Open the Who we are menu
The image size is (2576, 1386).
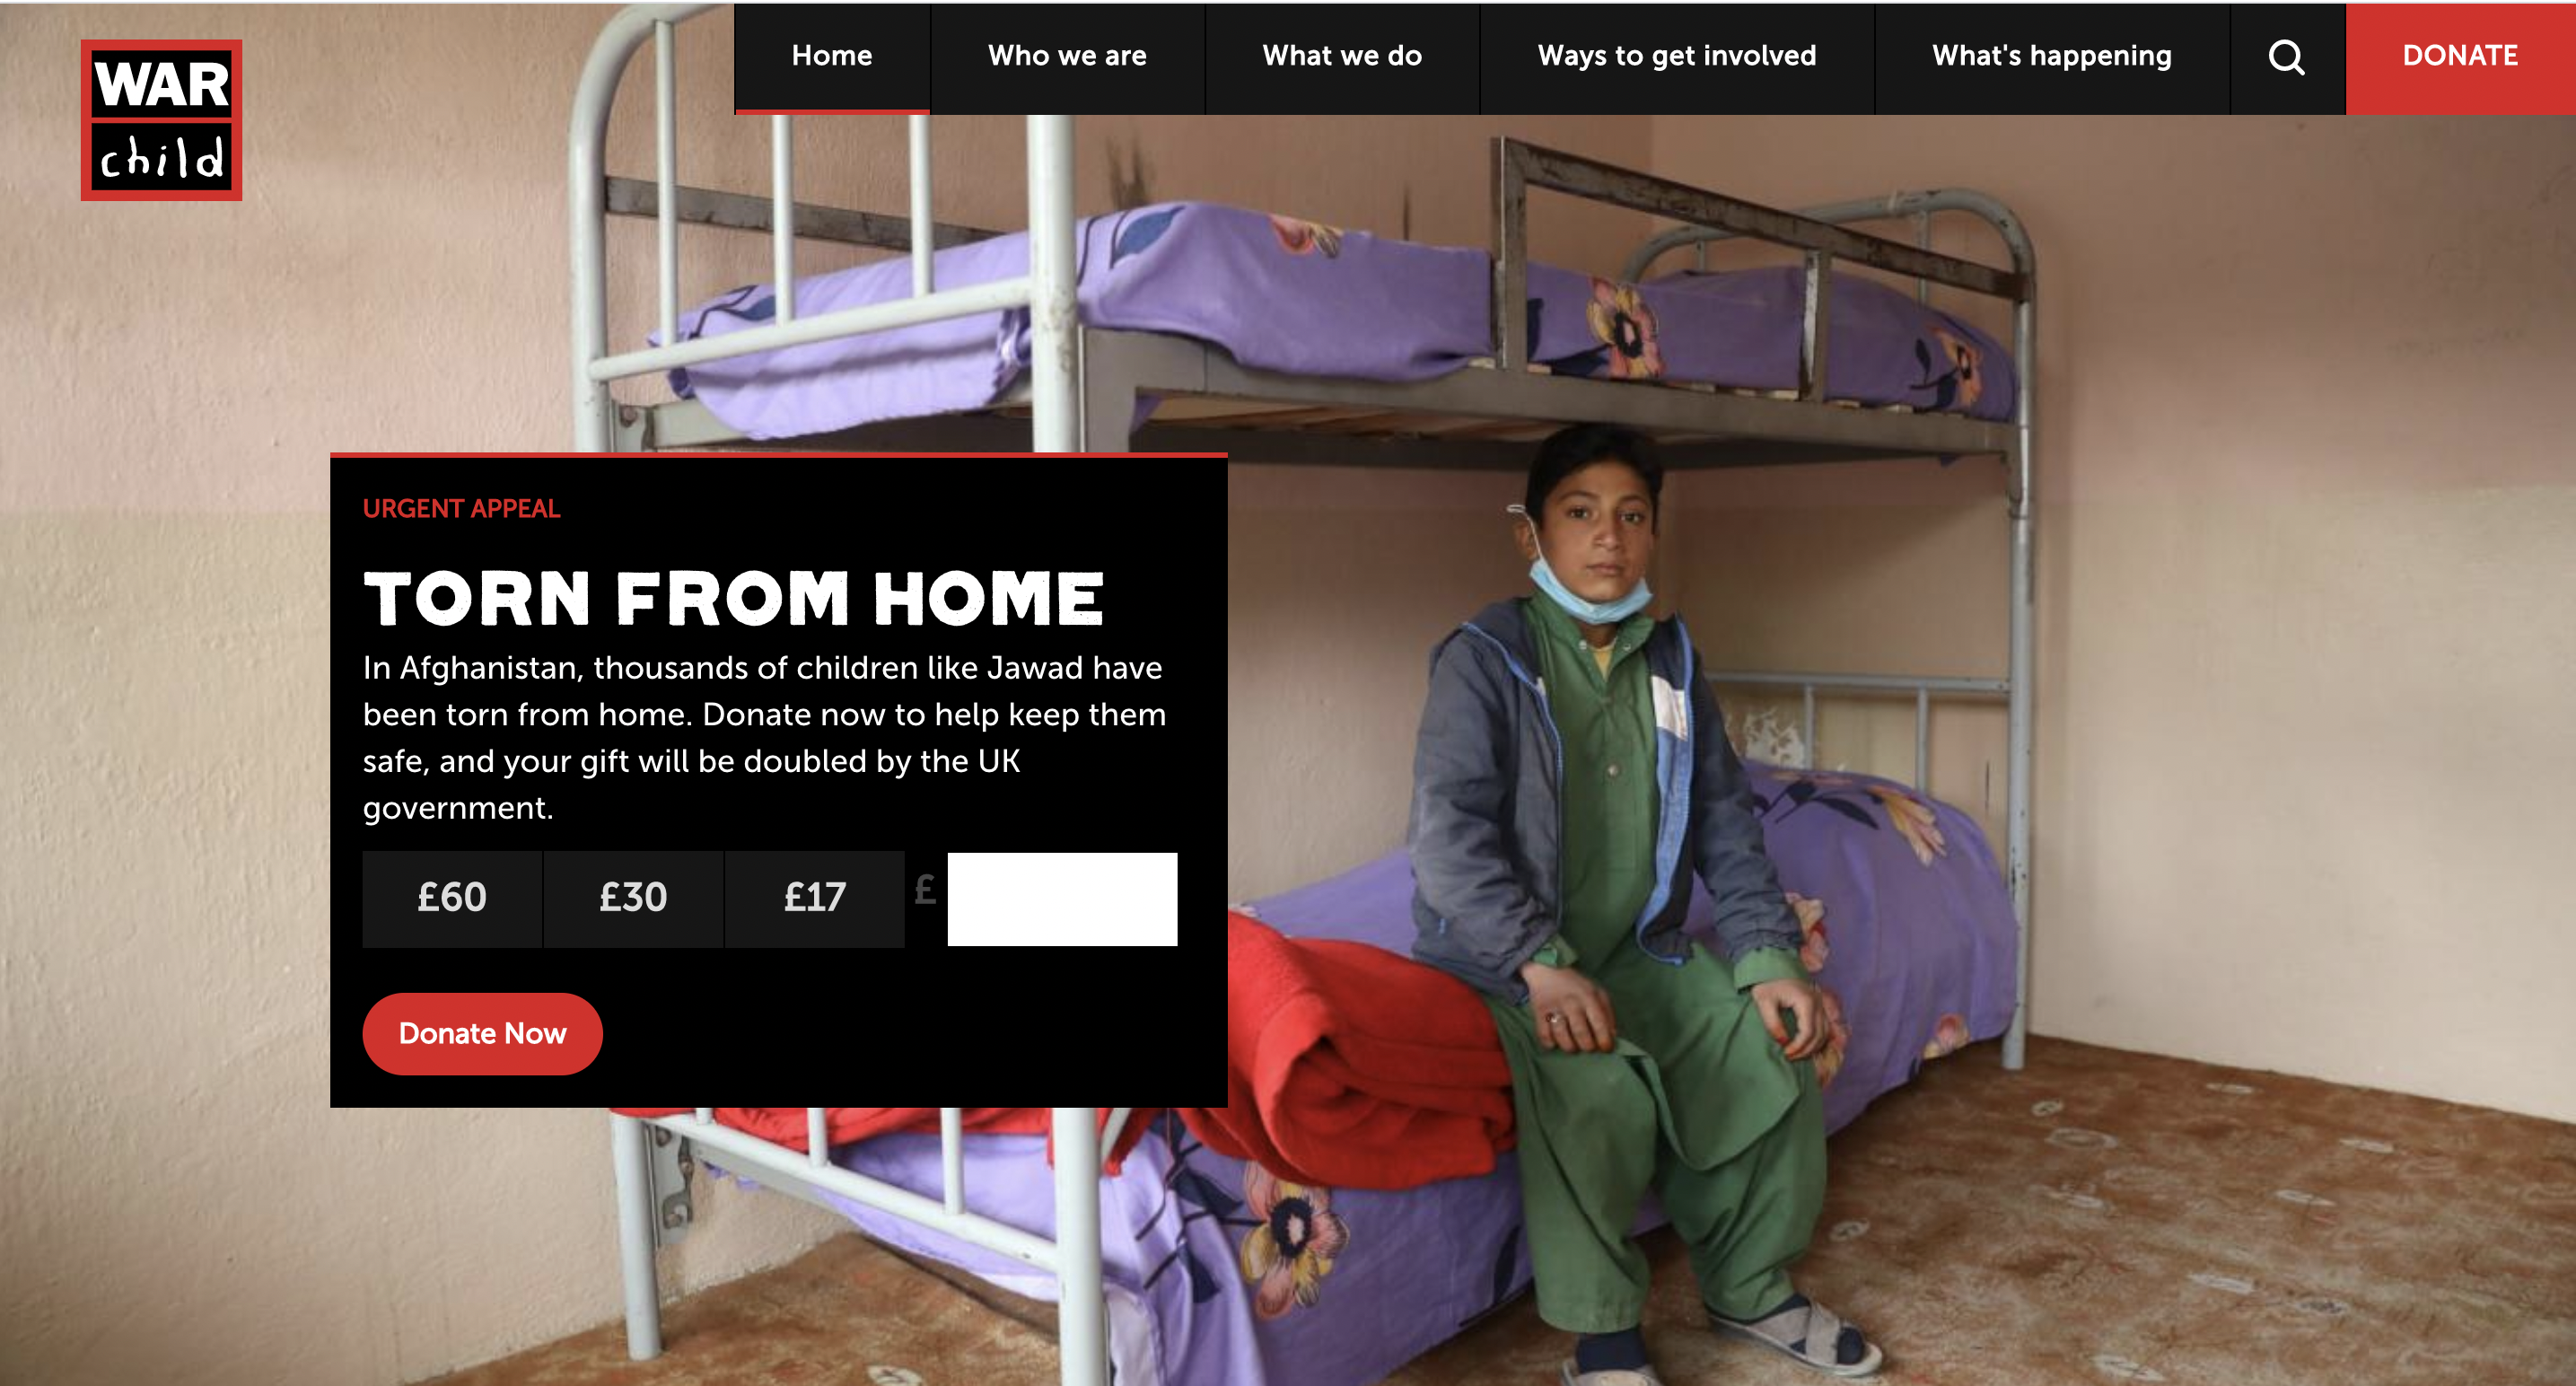click(x=1067, y=58)
